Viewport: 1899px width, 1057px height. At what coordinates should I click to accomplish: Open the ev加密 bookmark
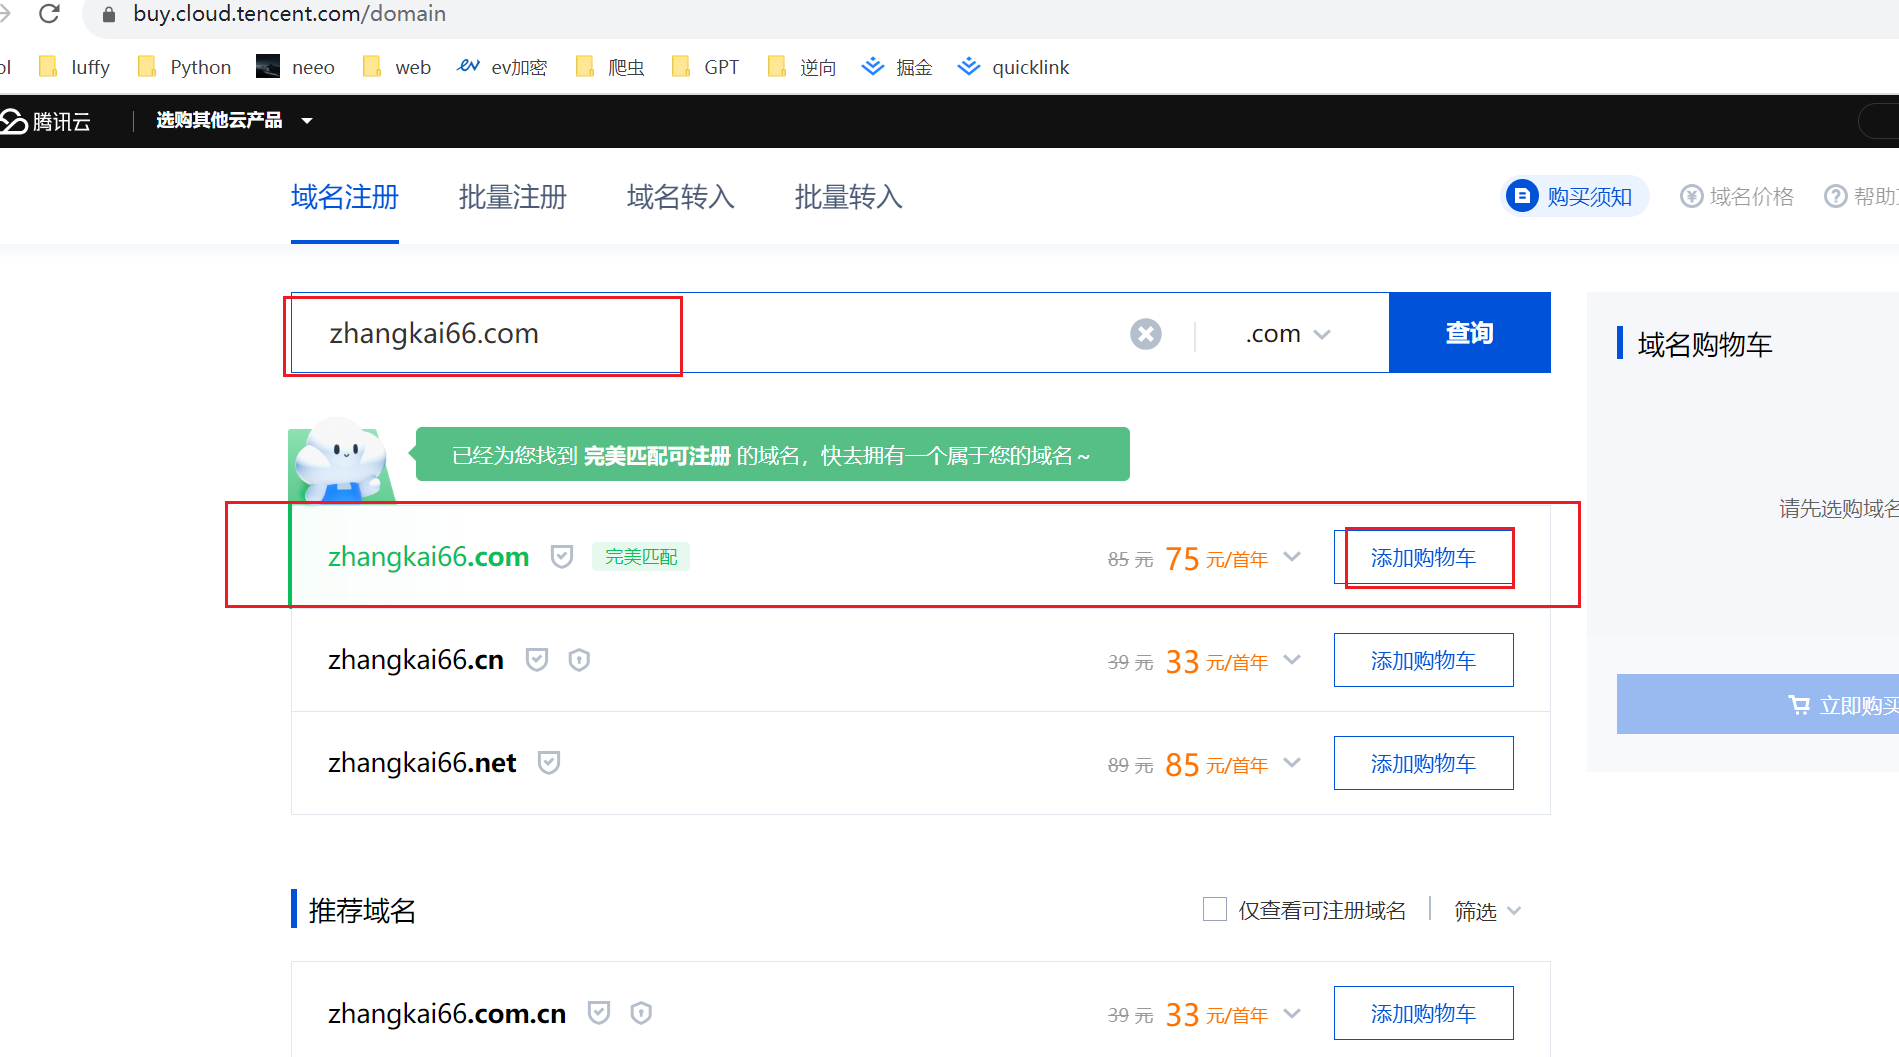pos(502,67)
